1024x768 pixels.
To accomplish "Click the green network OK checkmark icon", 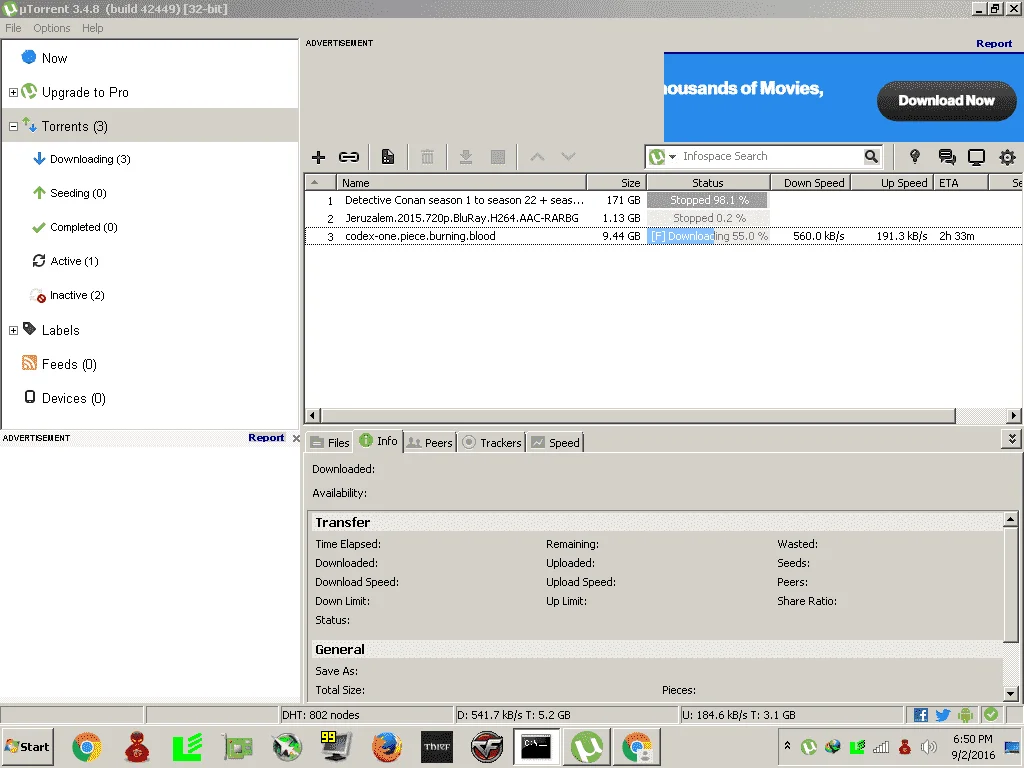I will [991, 714].
